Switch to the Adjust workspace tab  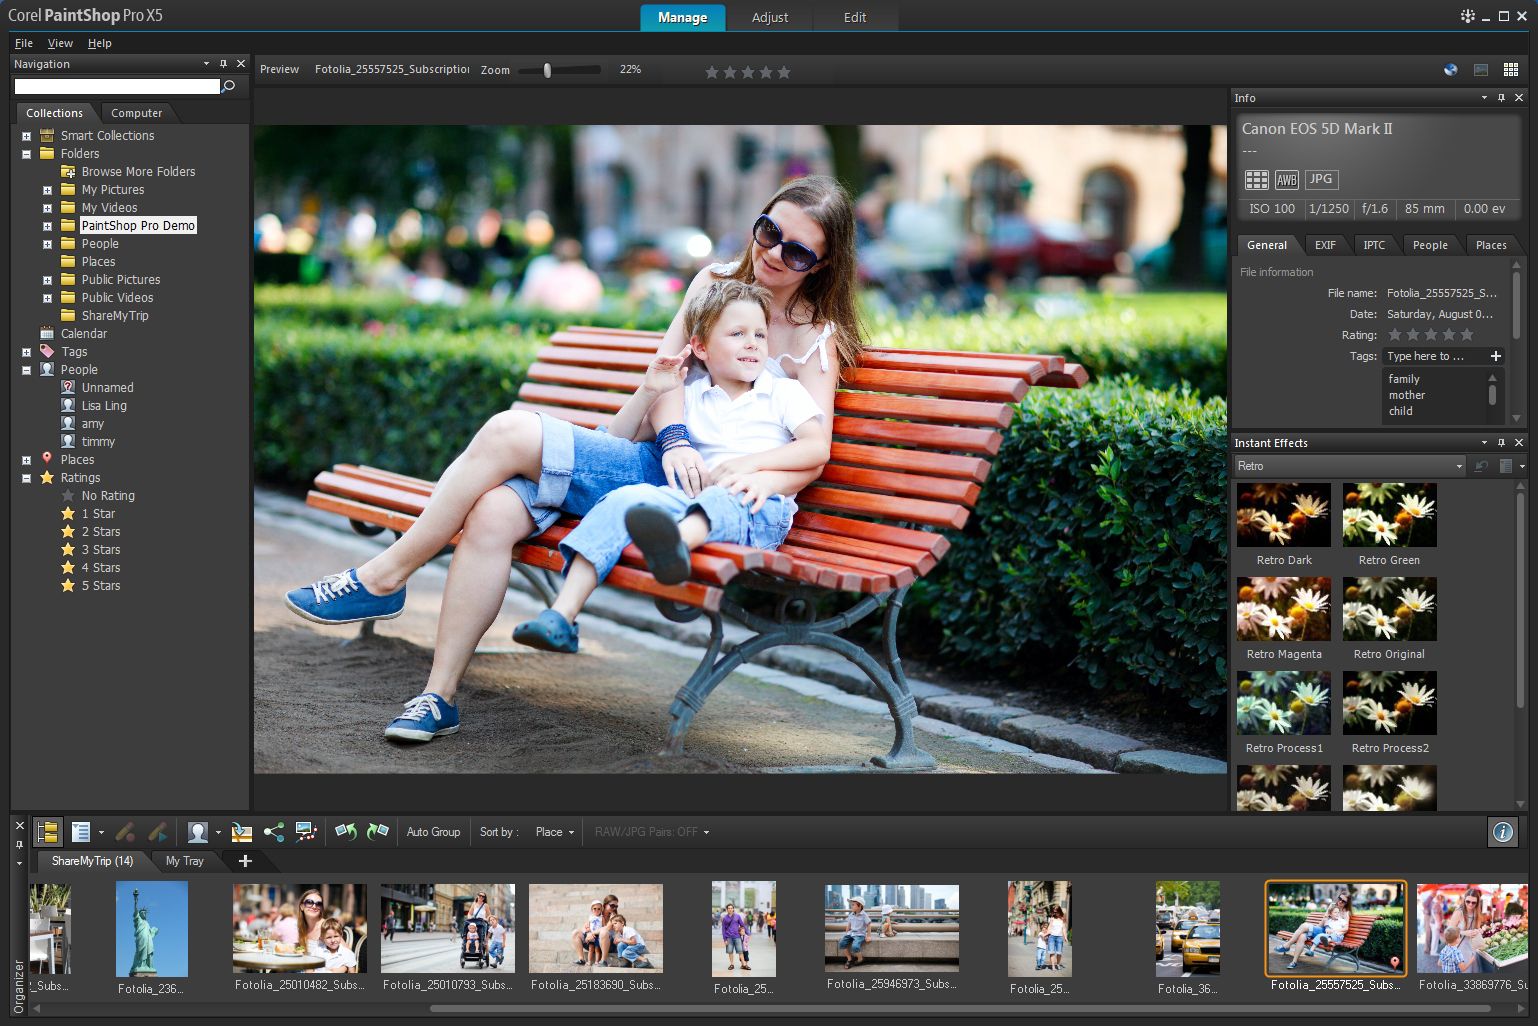click(769, 18)
